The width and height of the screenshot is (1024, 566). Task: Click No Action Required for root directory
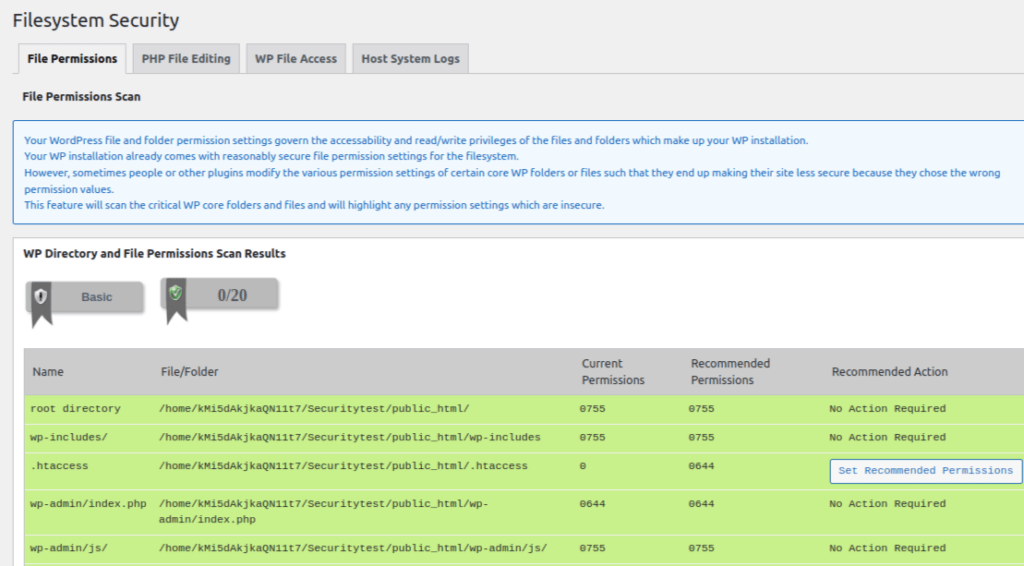888,409
